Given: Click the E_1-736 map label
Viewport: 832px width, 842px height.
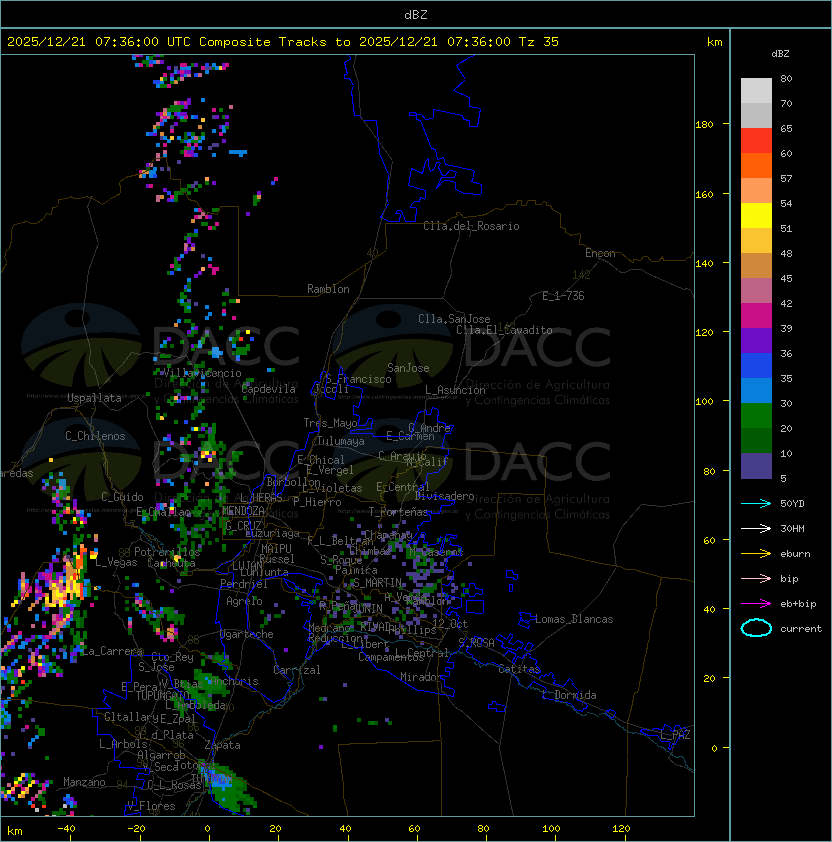Looking at the screenshot, I should (x=563, y=296).
